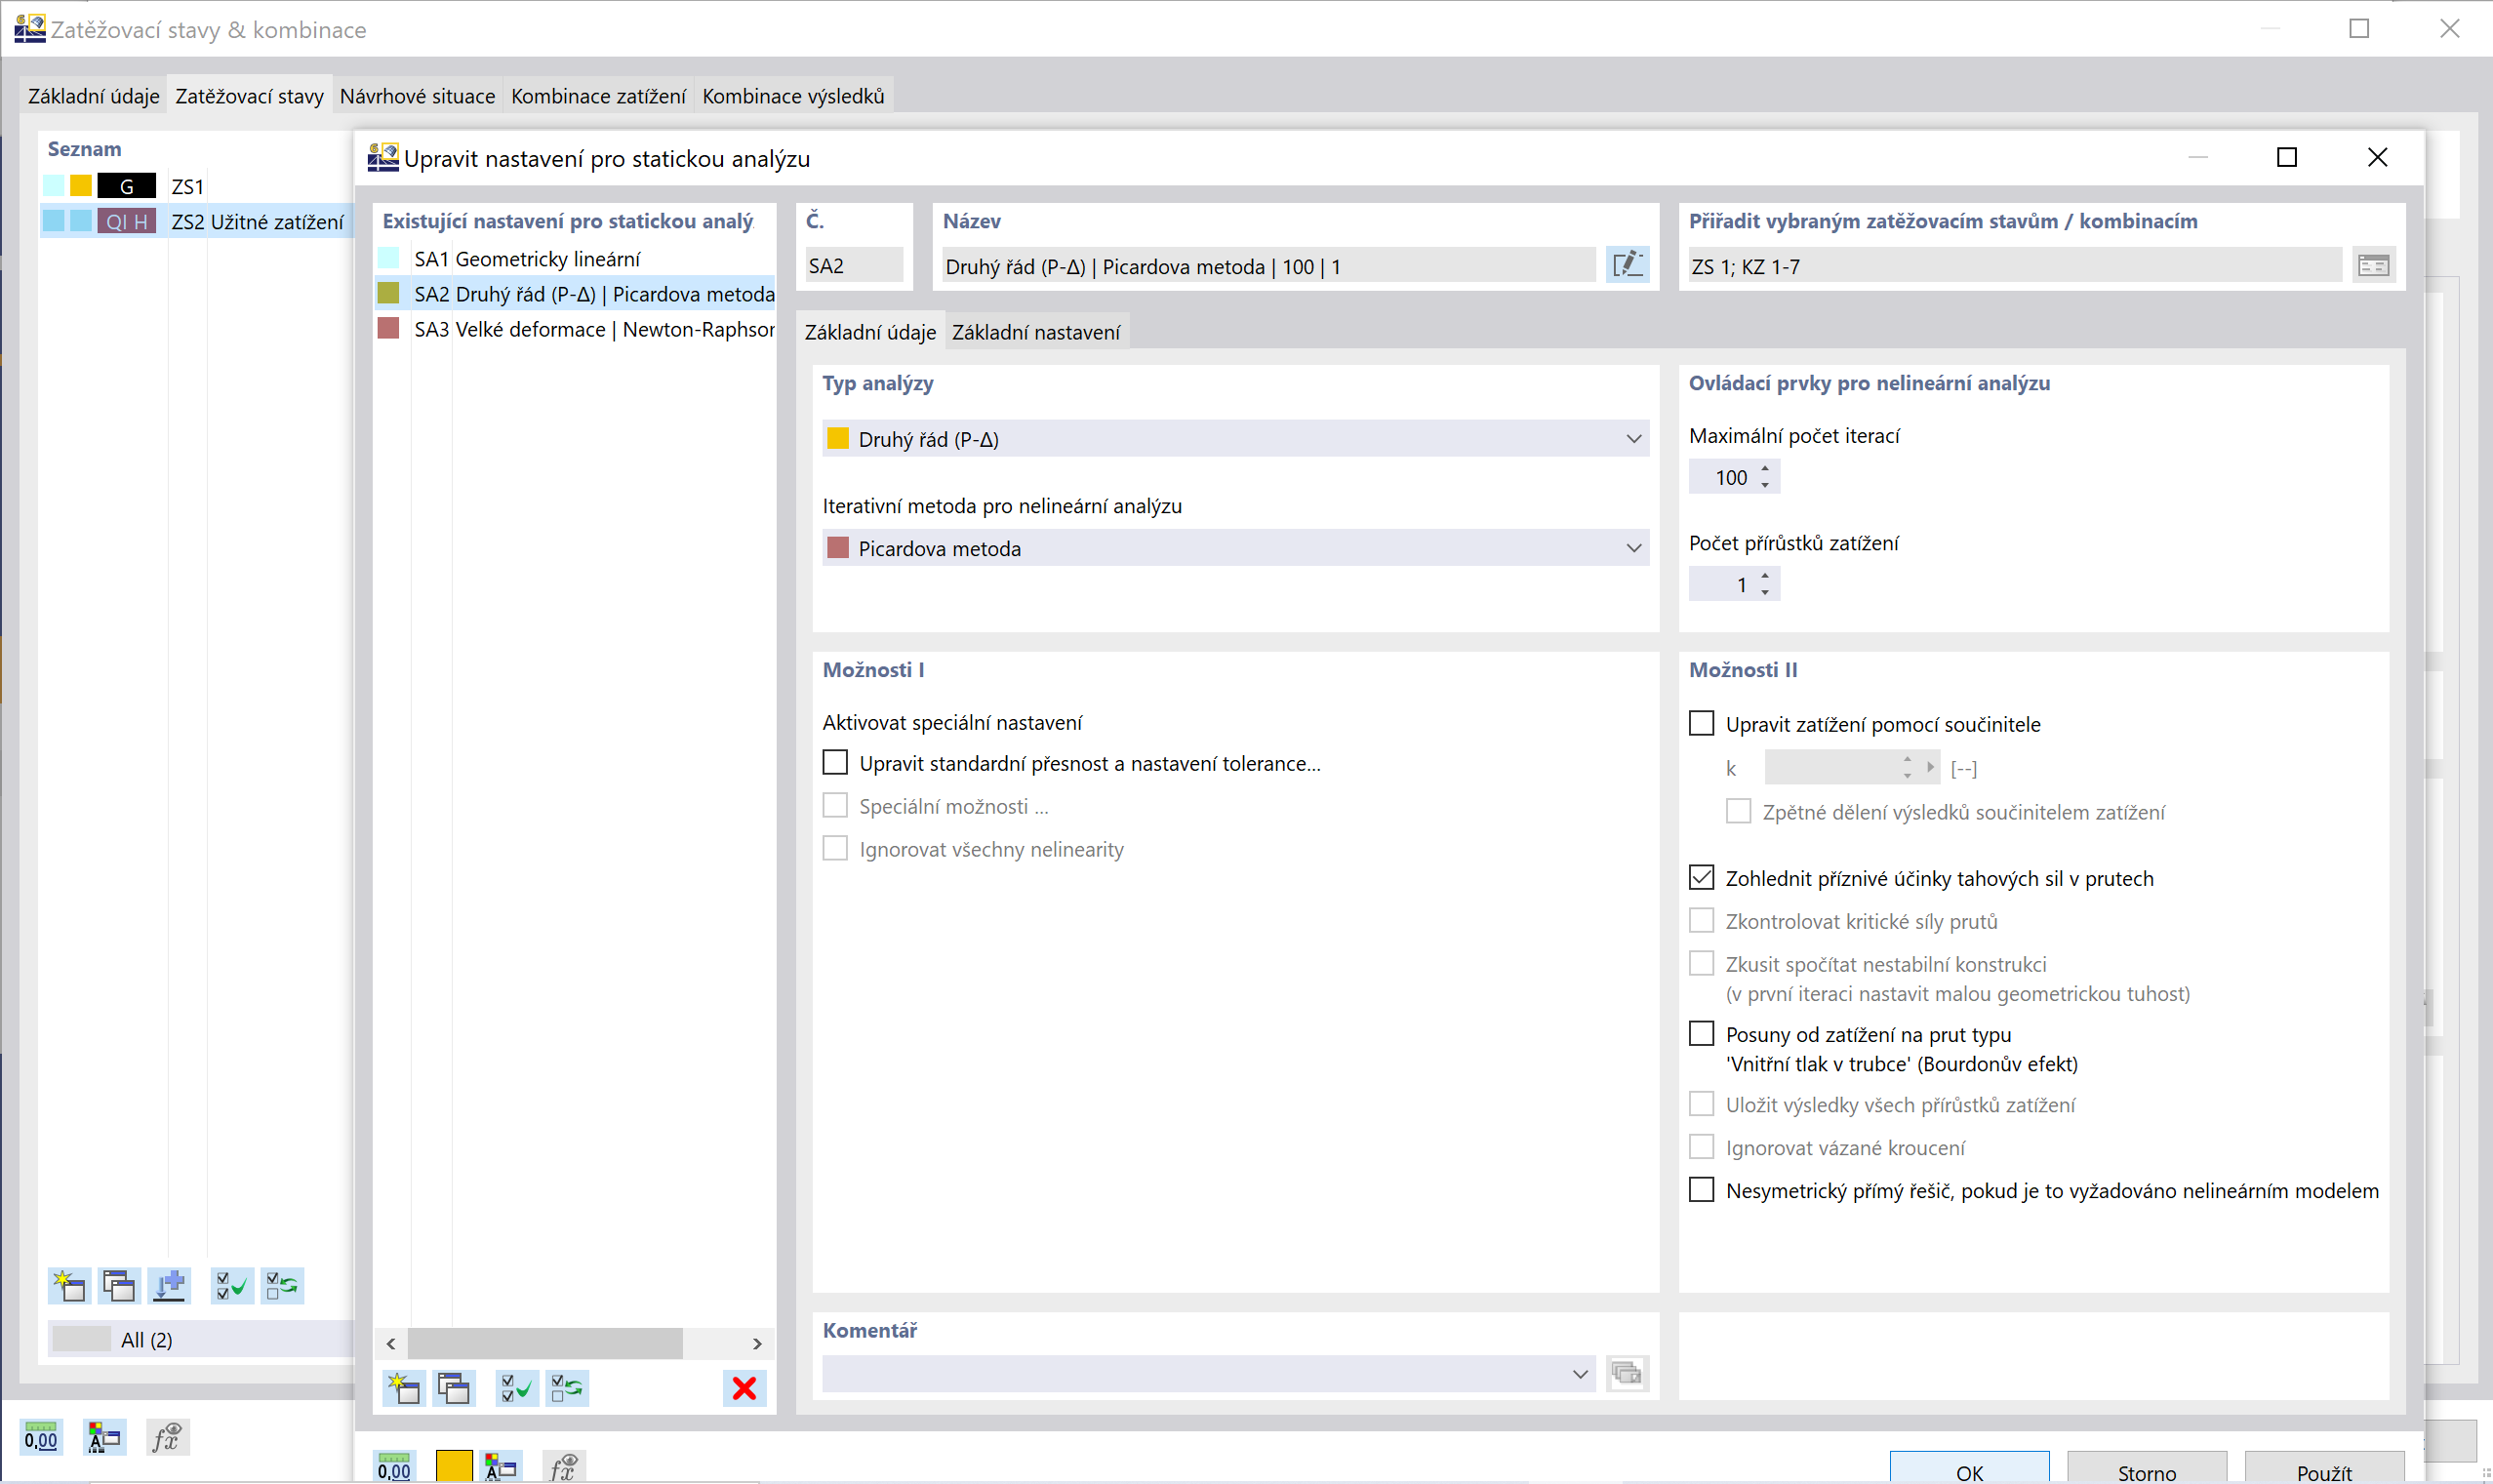Copy selected static analysis setting icon
Image resolution: width=2493 pixels, height=1484 pixels.
point(454,1388)
